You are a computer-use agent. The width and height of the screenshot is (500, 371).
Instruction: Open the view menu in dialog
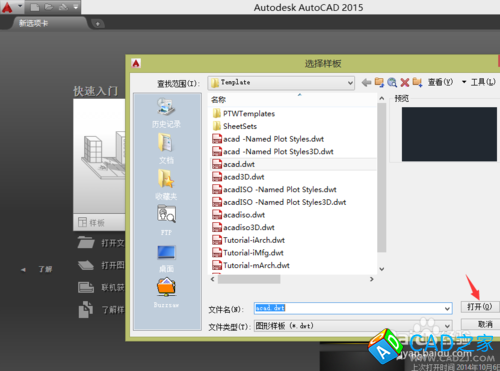click(441, 82)
